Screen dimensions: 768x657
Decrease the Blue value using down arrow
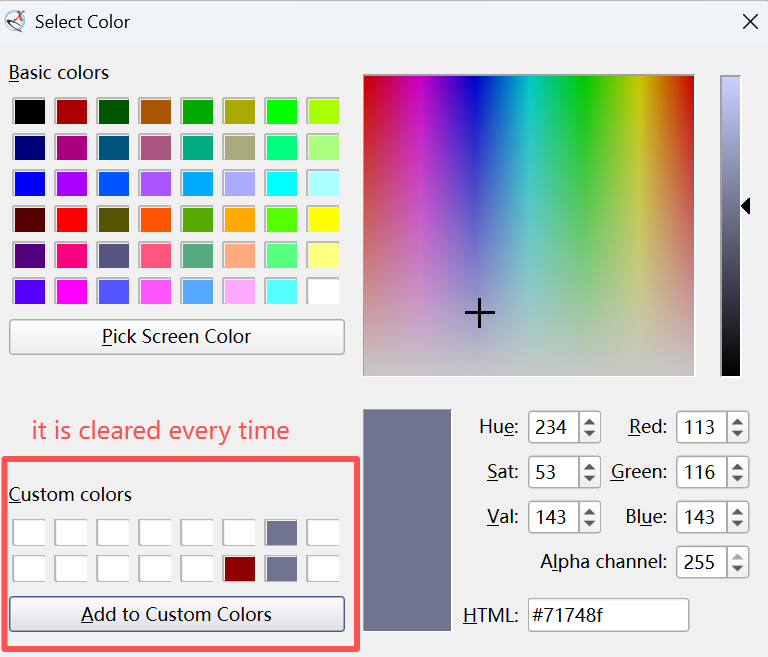(x=738, y=524)
